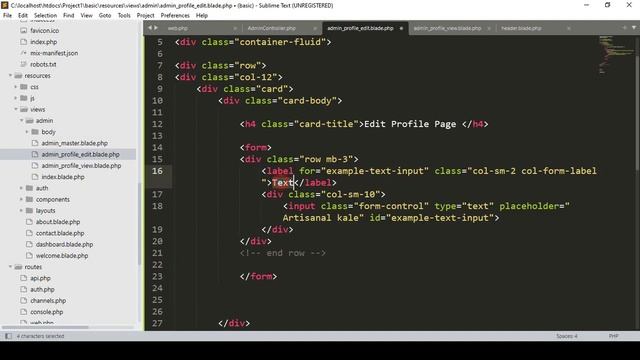640x360 pixels.
Task: Open the View menu
Action: click(x=87, y=16)
